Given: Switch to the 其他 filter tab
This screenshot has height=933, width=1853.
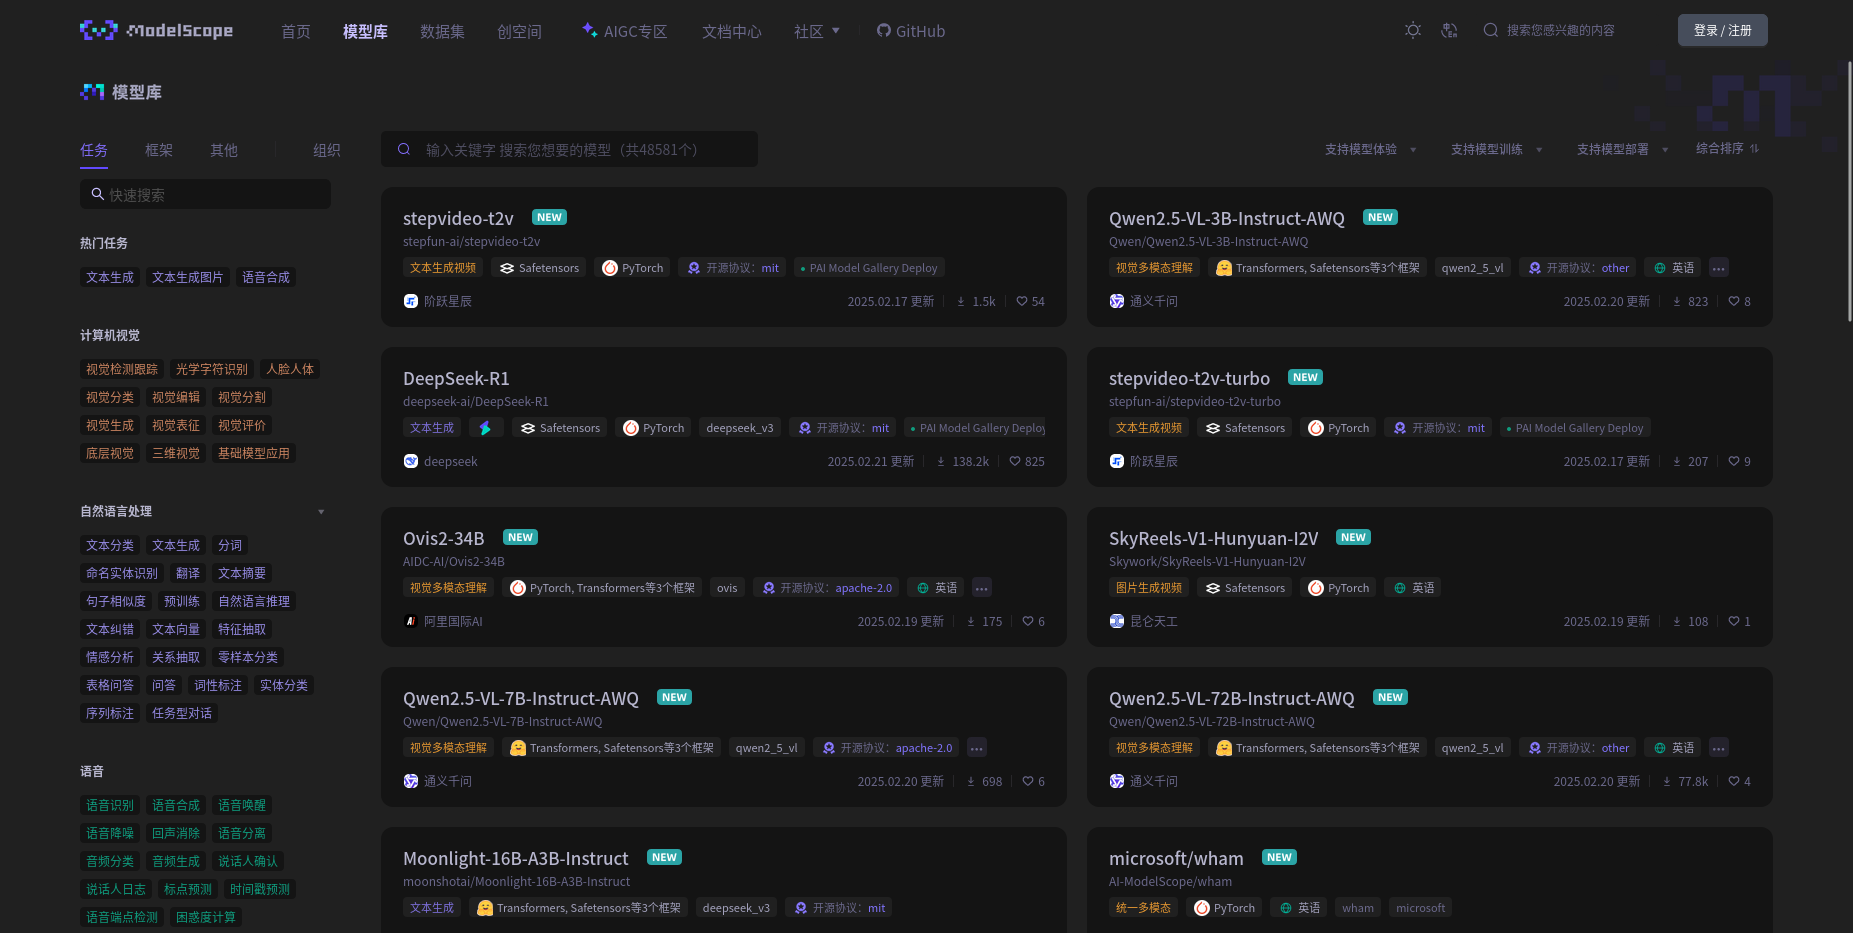Looking at the screenshot, I should point(224,150).
